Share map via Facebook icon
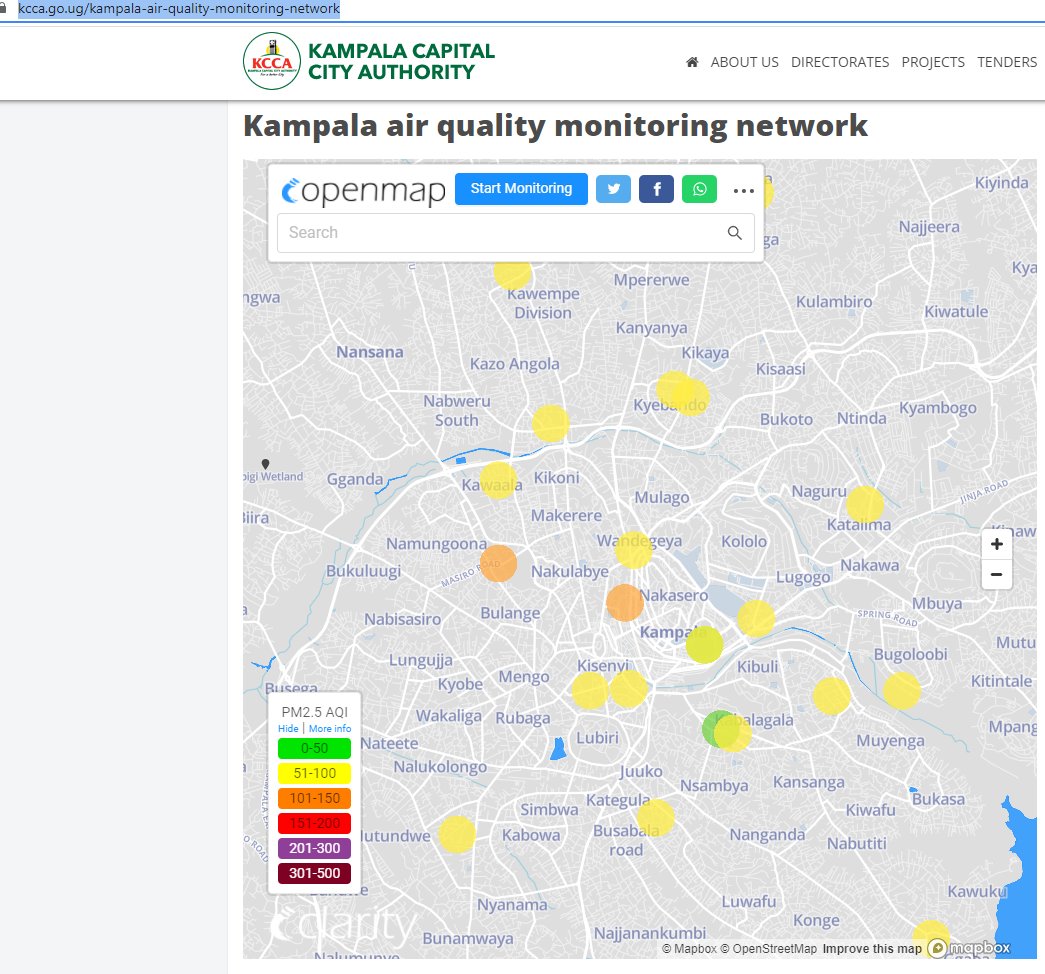 coord(656,189)
